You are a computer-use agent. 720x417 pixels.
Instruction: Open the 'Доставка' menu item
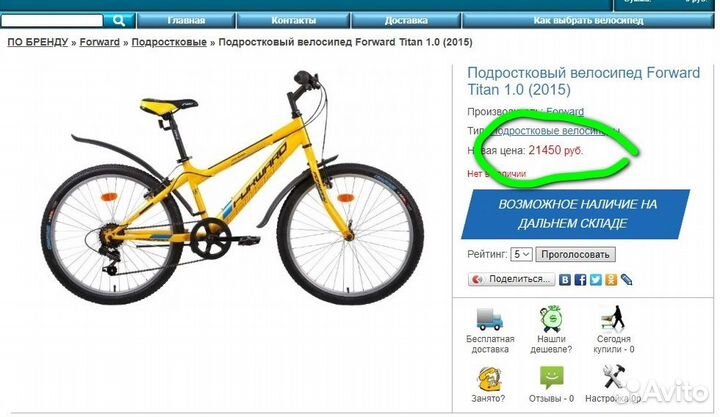tap(406, 21)
